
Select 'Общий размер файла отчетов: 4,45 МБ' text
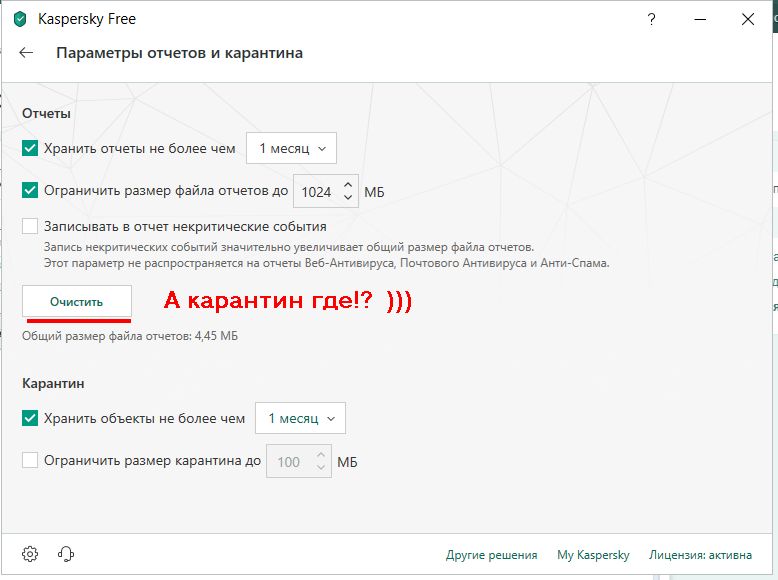tap(130, 336)
